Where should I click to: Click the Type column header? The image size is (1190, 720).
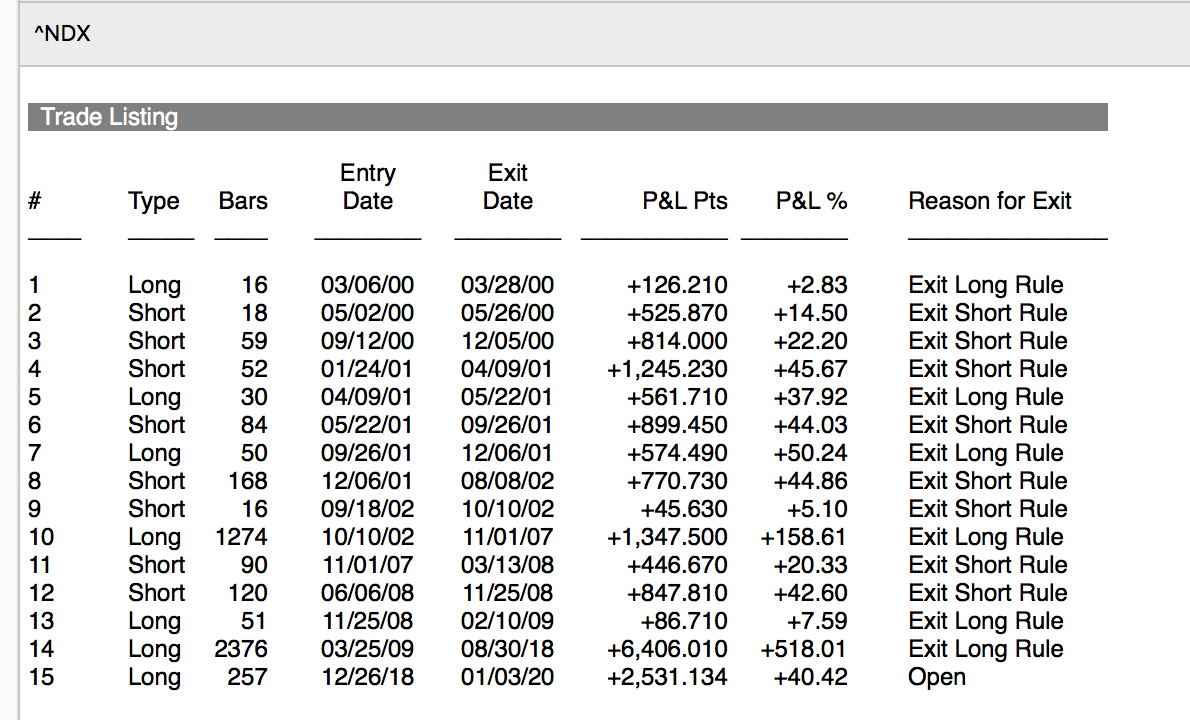pyautogui.click(x=154, y=201)
